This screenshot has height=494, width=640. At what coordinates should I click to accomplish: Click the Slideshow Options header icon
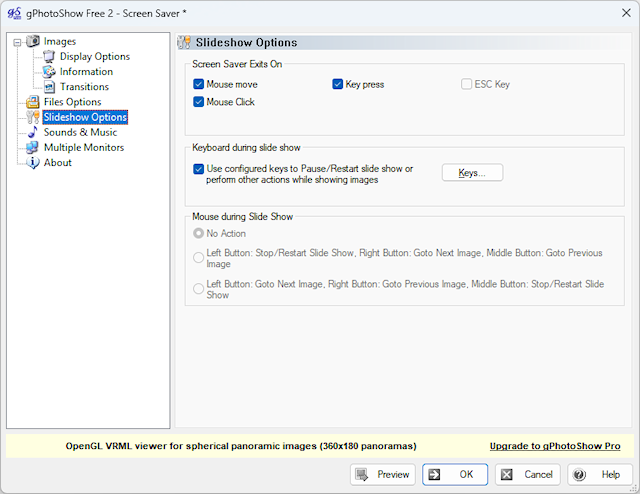[x=184, y=42]
